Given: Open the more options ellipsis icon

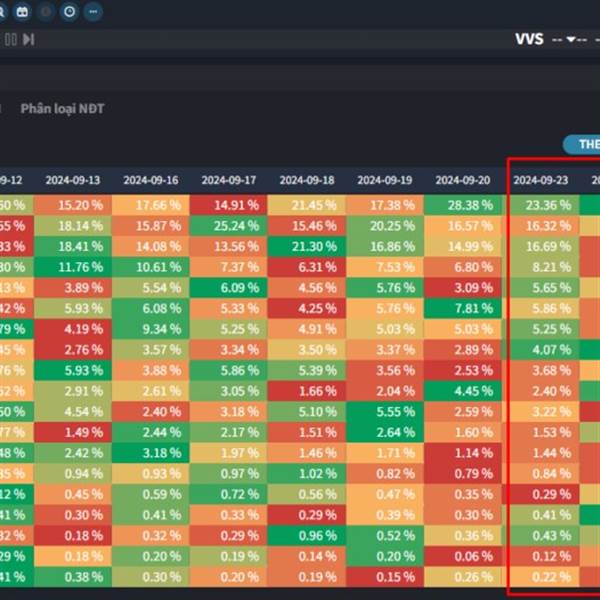Looking at the screenshot, I should click(93, 11).
